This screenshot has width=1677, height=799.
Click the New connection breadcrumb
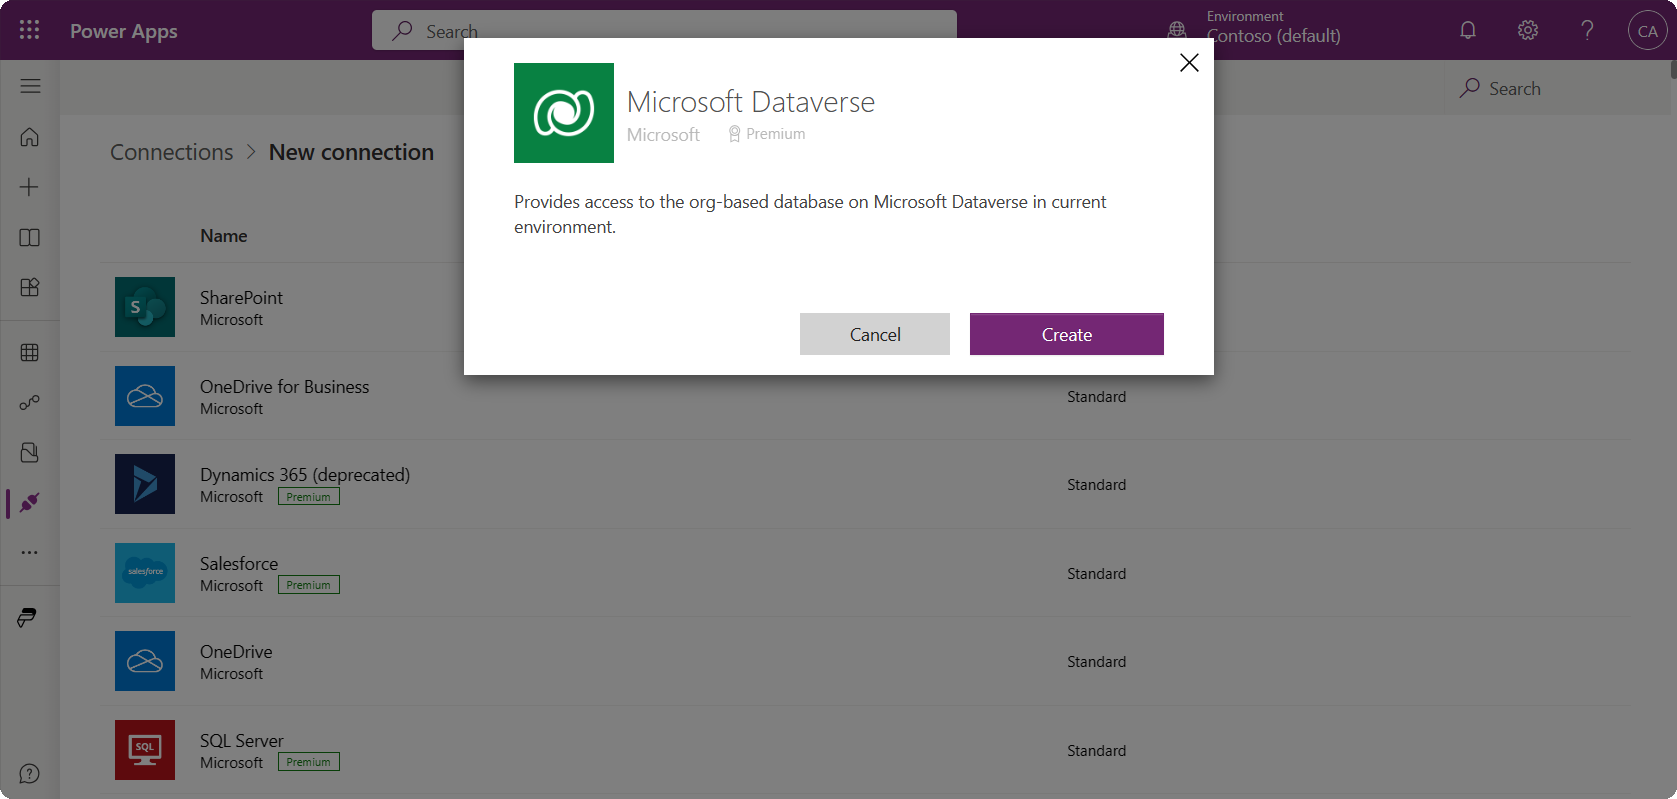(x=351, y=152)
